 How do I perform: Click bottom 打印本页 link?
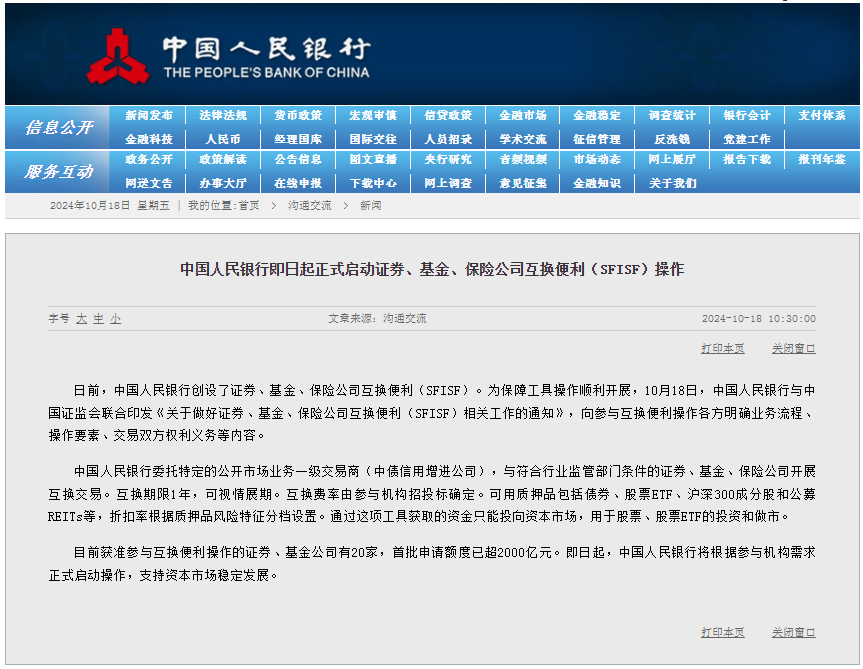(x=723, y=633)
